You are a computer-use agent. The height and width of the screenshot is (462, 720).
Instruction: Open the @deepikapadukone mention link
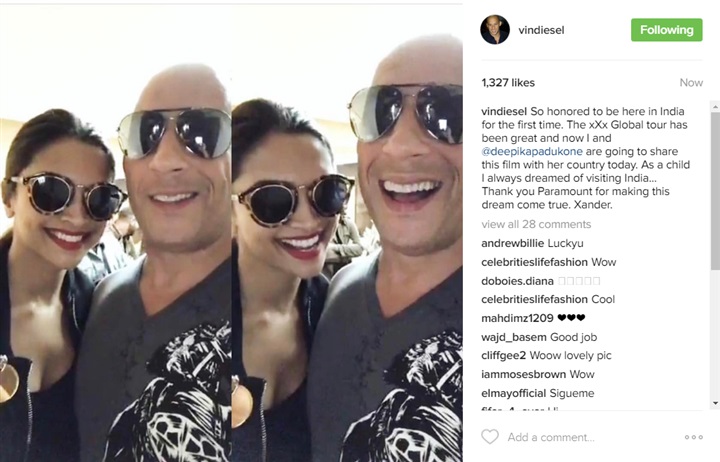(532, 152)
